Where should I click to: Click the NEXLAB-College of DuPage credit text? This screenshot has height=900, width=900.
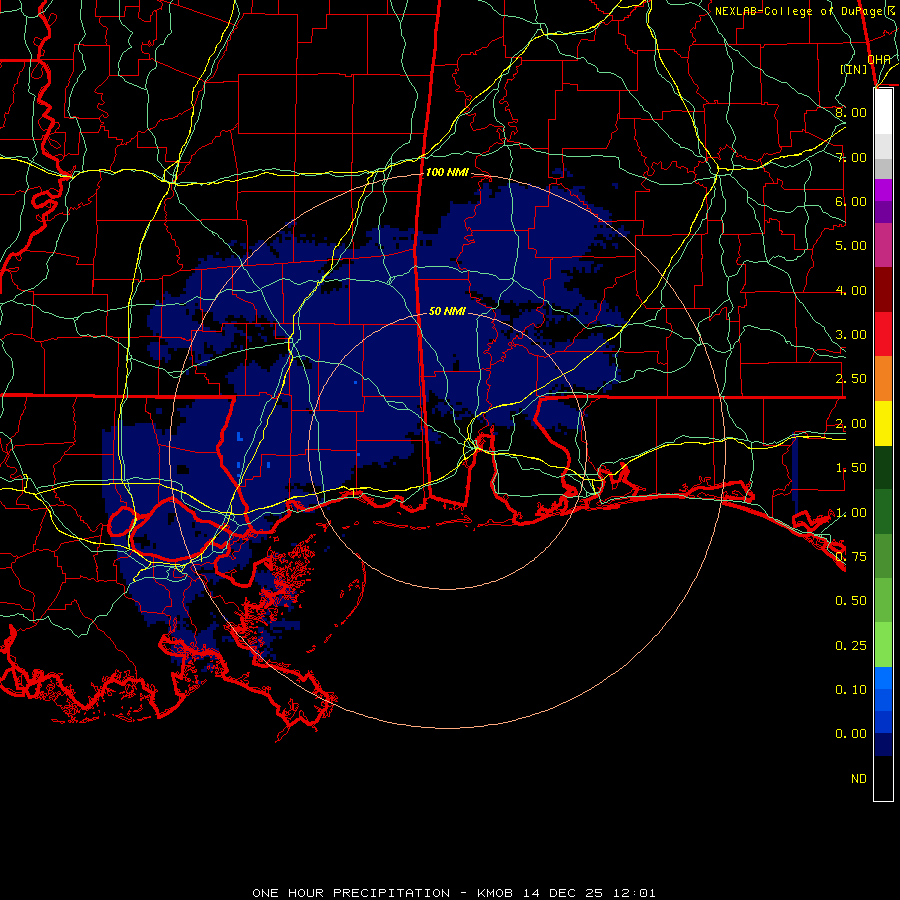(807, 11)
